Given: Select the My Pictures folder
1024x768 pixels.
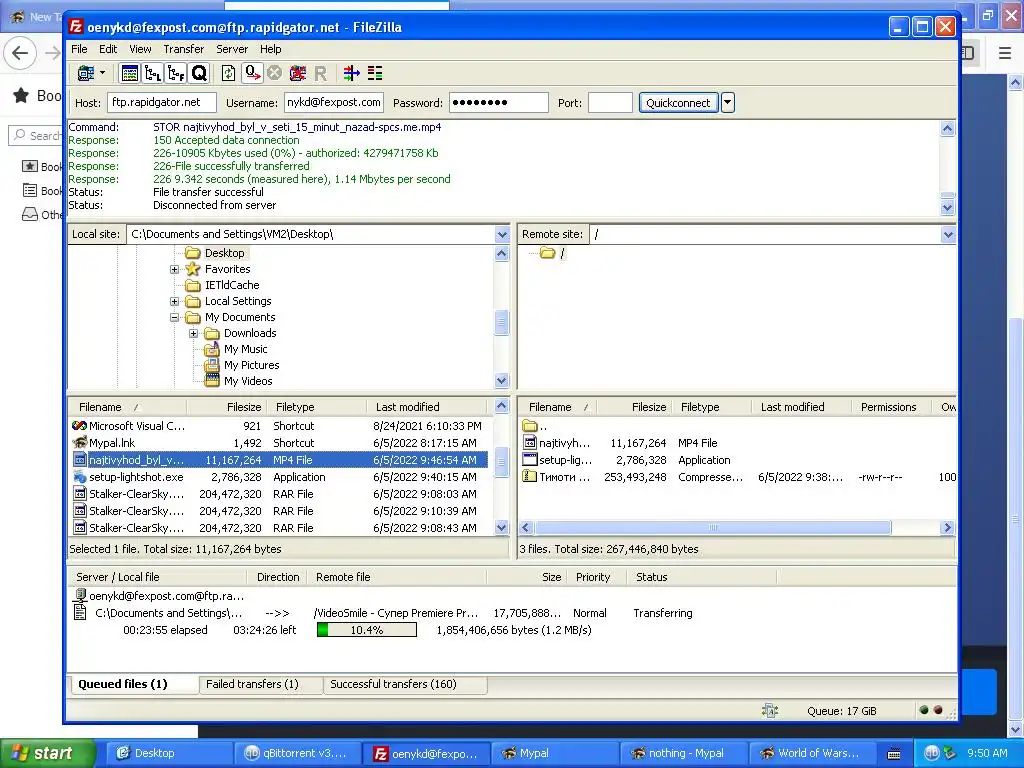Looking at the screenshot, I should 251,365.
